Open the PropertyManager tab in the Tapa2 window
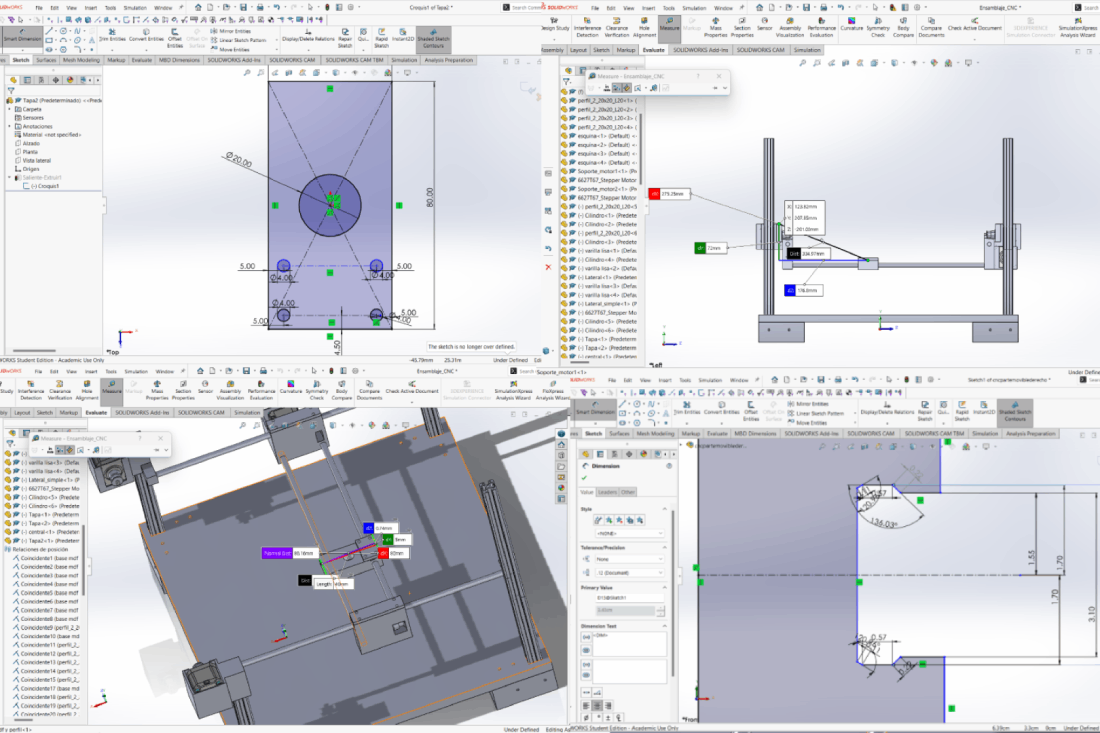 coord(27,80)
